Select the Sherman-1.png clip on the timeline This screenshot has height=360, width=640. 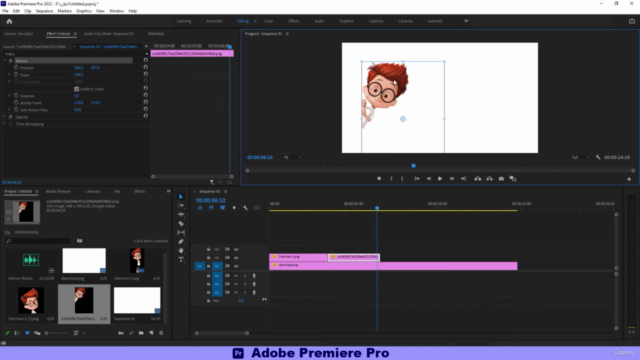pos(298,257)
